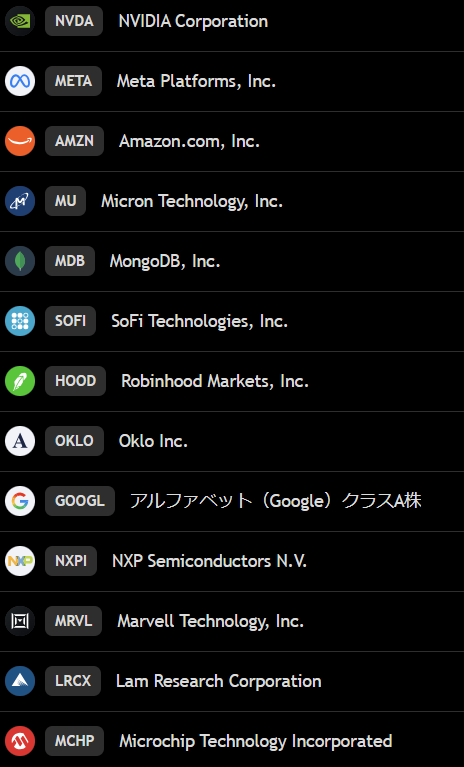The height and width of the screenshot is (767, 464).
Task: Open Oklo Inc. company name
Action: point(153,441)
